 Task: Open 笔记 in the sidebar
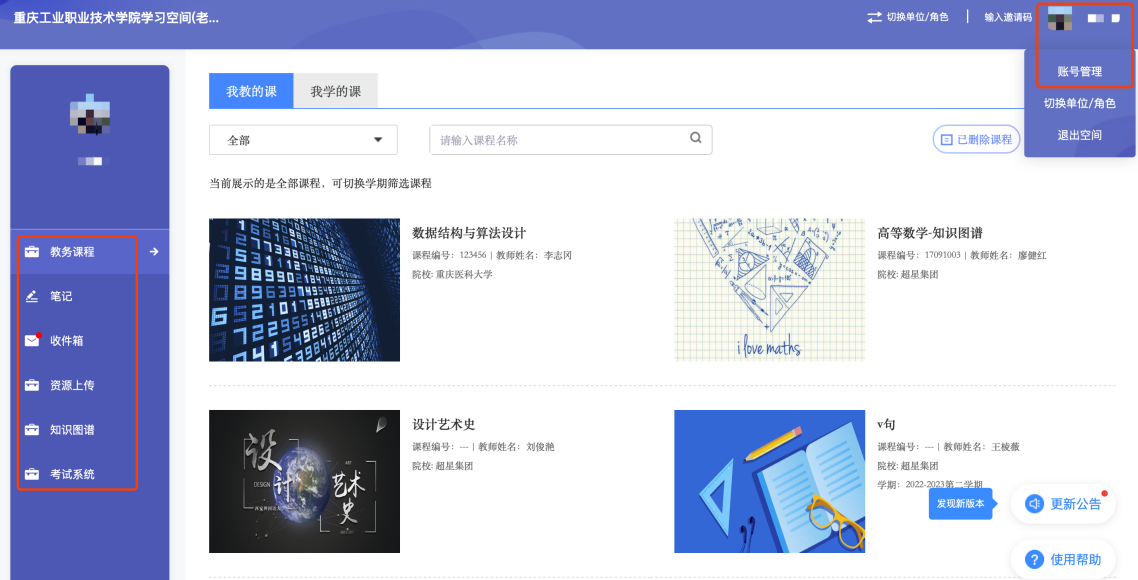pyautogui.click(x=90, y=296)
